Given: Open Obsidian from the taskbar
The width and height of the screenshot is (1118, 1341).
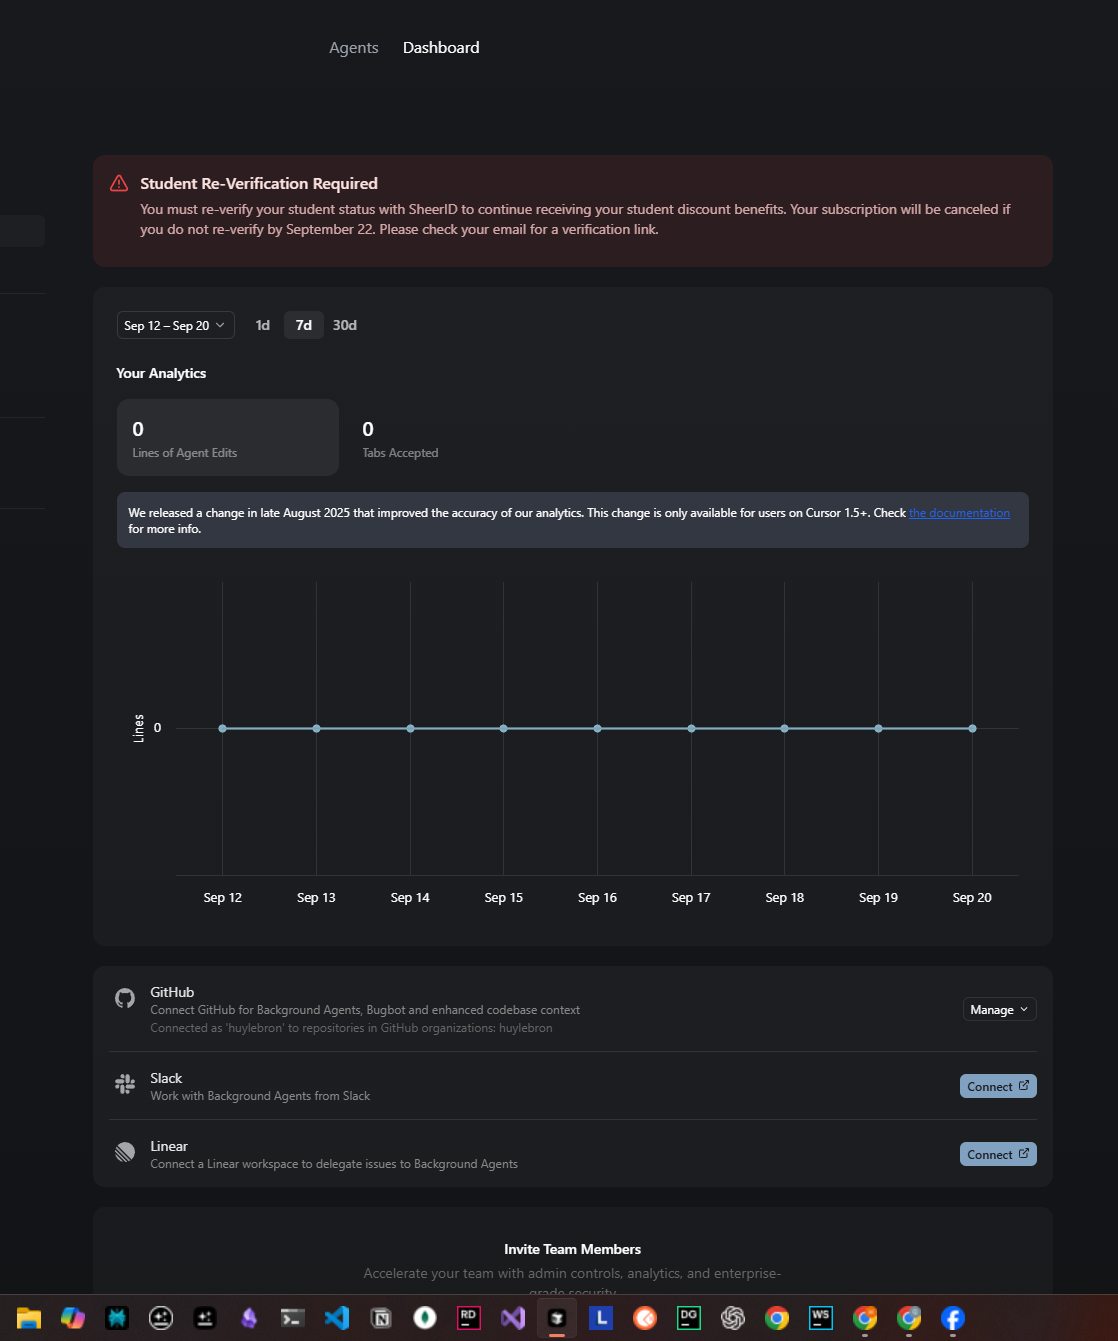Looking at the screenshot, I should pos(249,1318).
